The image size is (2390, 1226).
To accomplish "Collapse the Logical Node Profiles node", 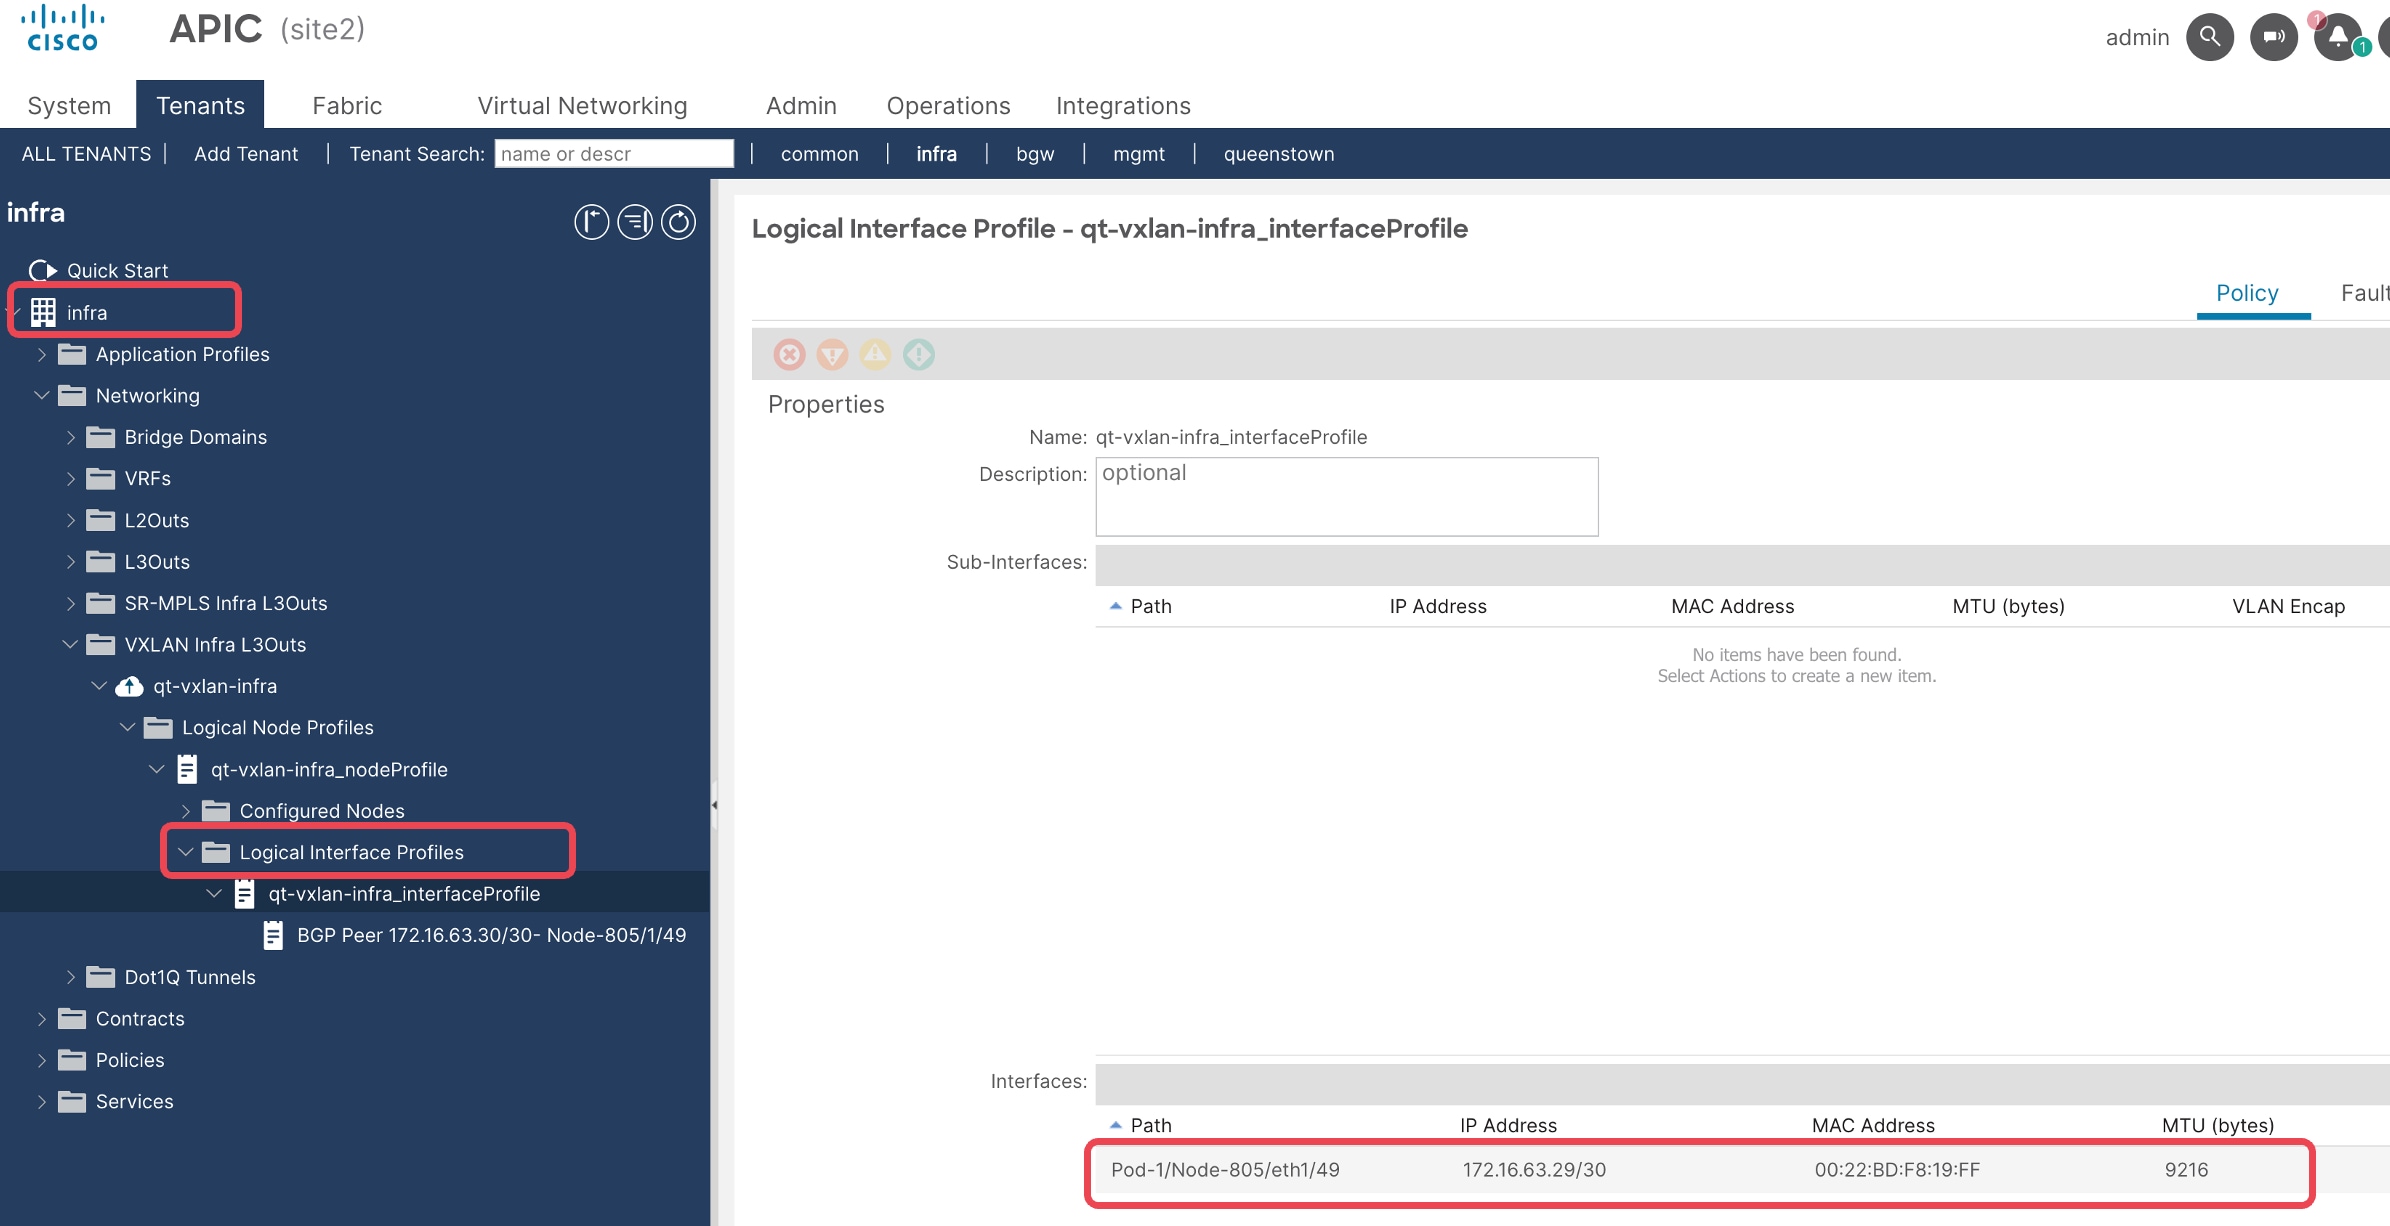I will tap(128, 727).
